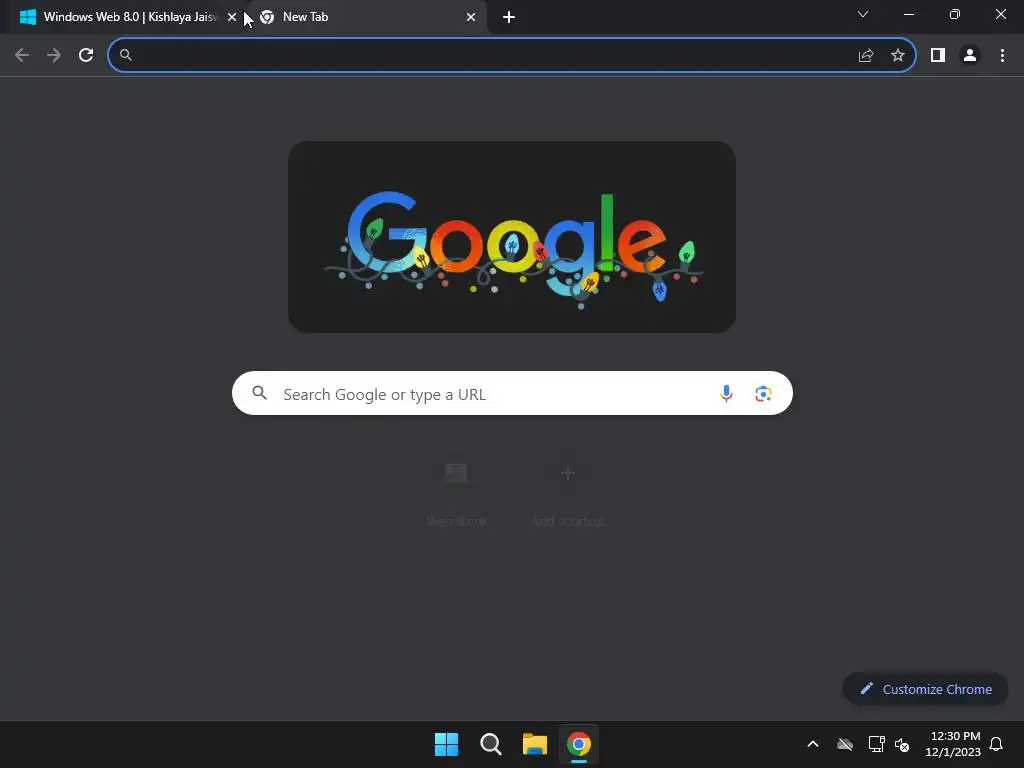Start voice search with microphone icon
Screen dimensions: 1024x768
(726, 393)
